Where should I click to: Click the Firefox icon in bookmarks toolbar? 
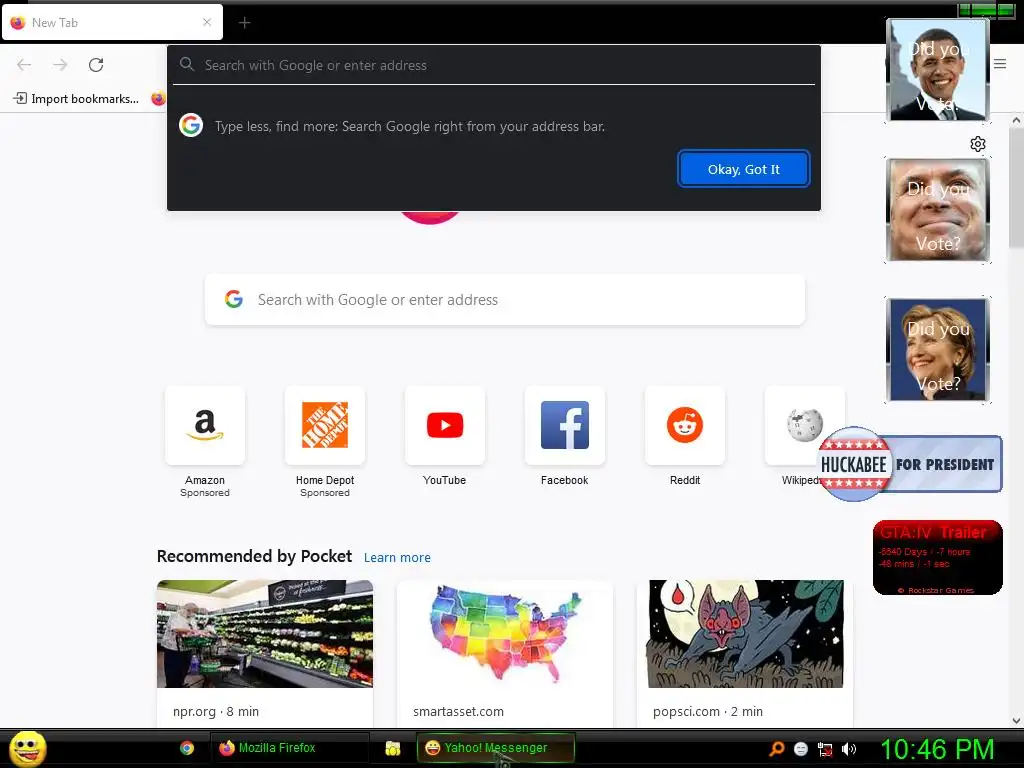158,99
